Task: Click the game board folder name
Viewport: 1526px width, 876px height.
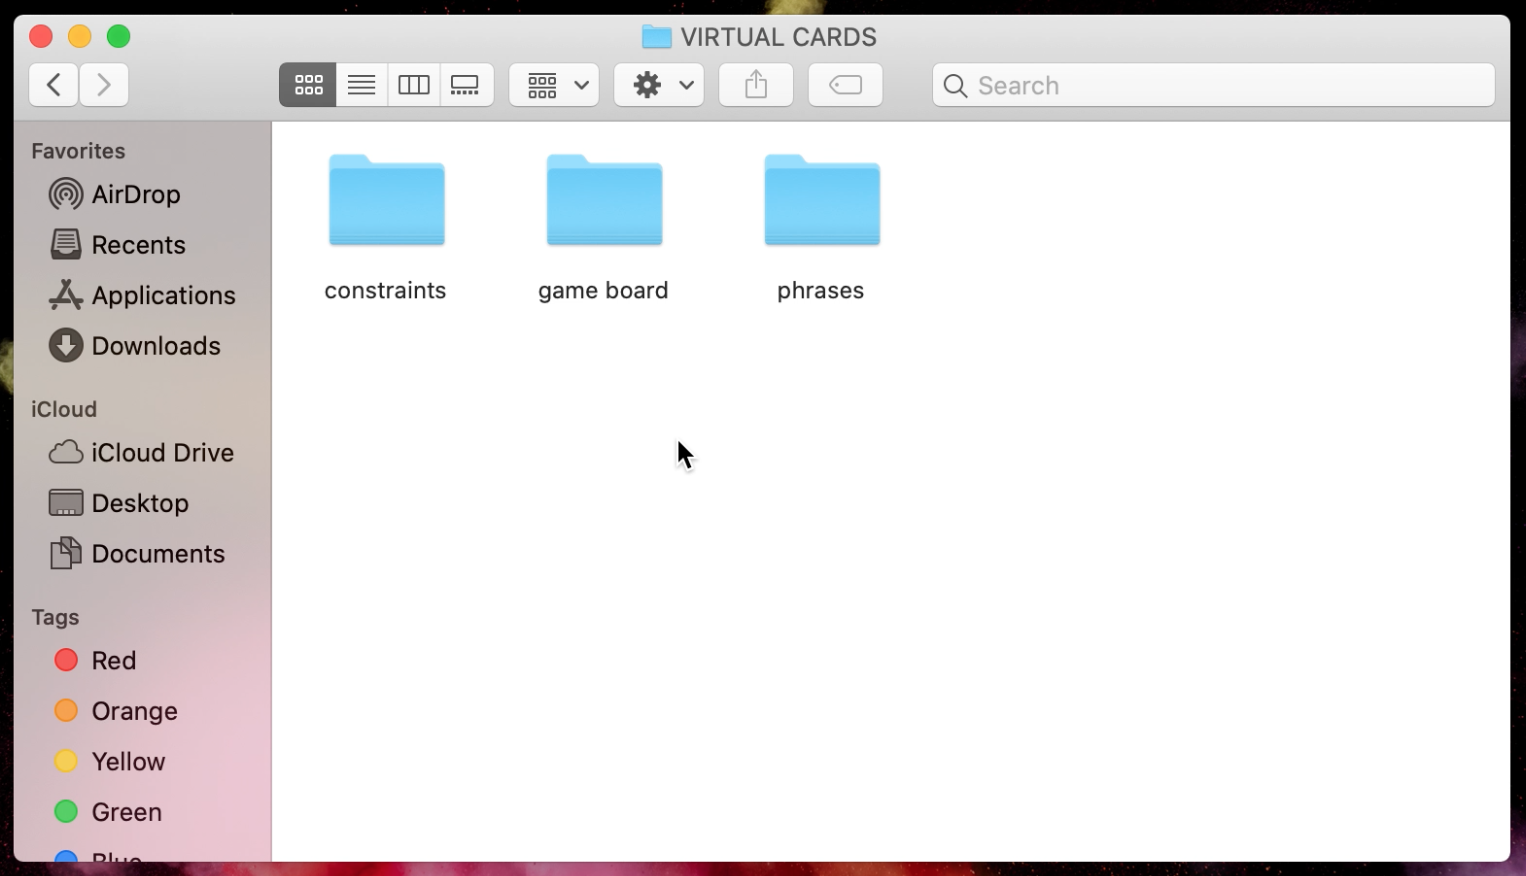Action: pos(603,290)
